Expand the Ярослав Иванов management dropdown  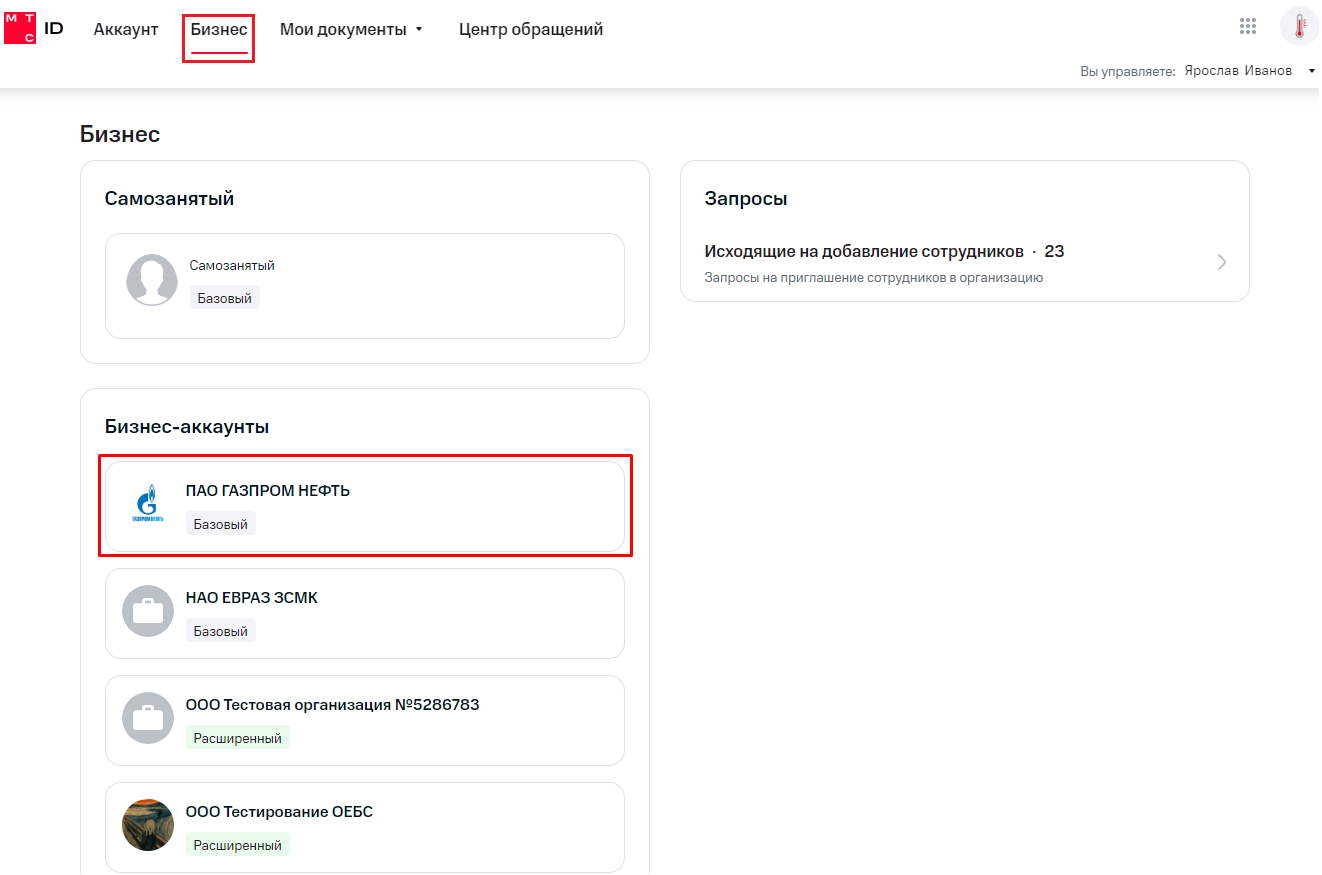[1250, 71]
